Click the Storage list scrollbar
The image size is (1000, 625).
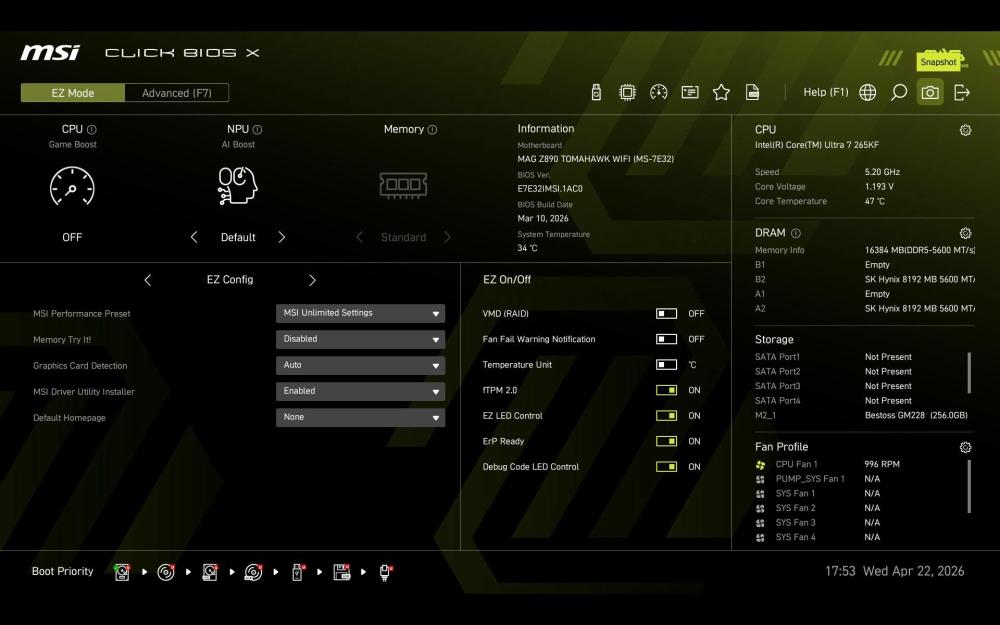coord(969,373)
